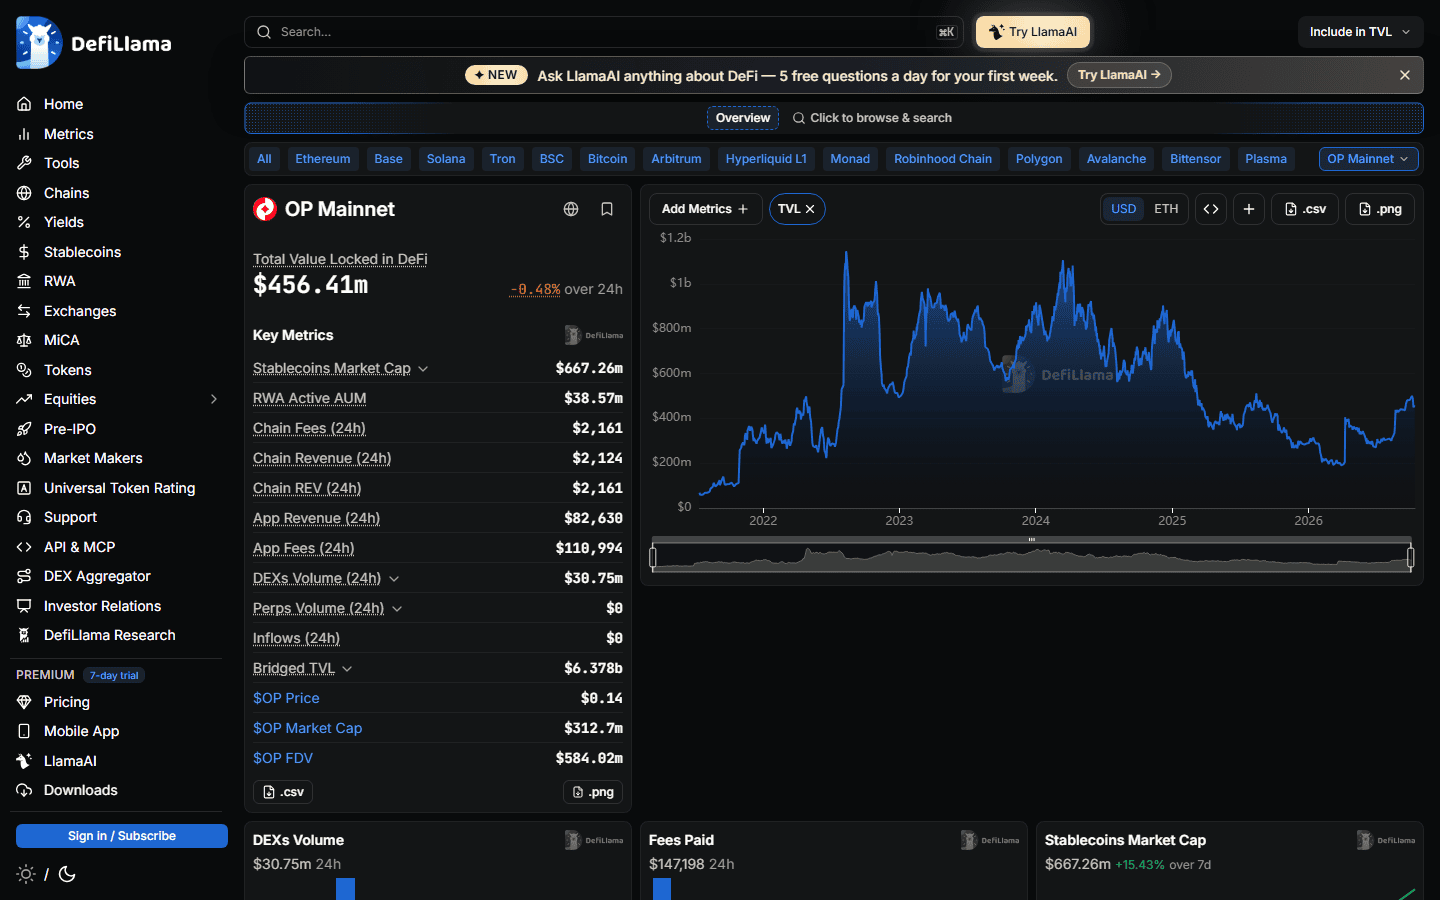The image size is (1440, 900).
Task: Click the Yields percent icon
Action: [24, 222]
